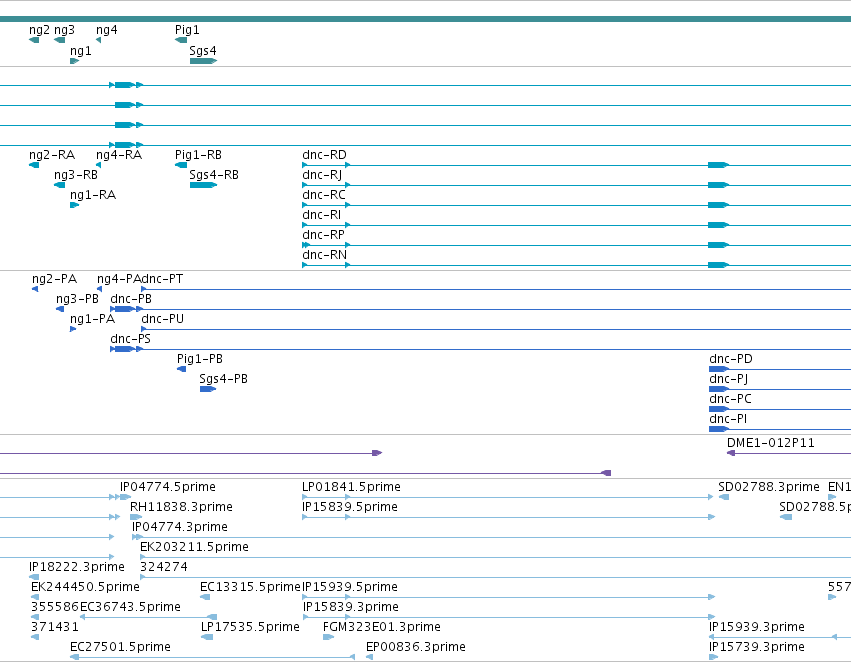Image resolution: width=851 pixels, height=662 pixels.
Task: Click the dnc-RD transcript label
Action: pos(324,155)
